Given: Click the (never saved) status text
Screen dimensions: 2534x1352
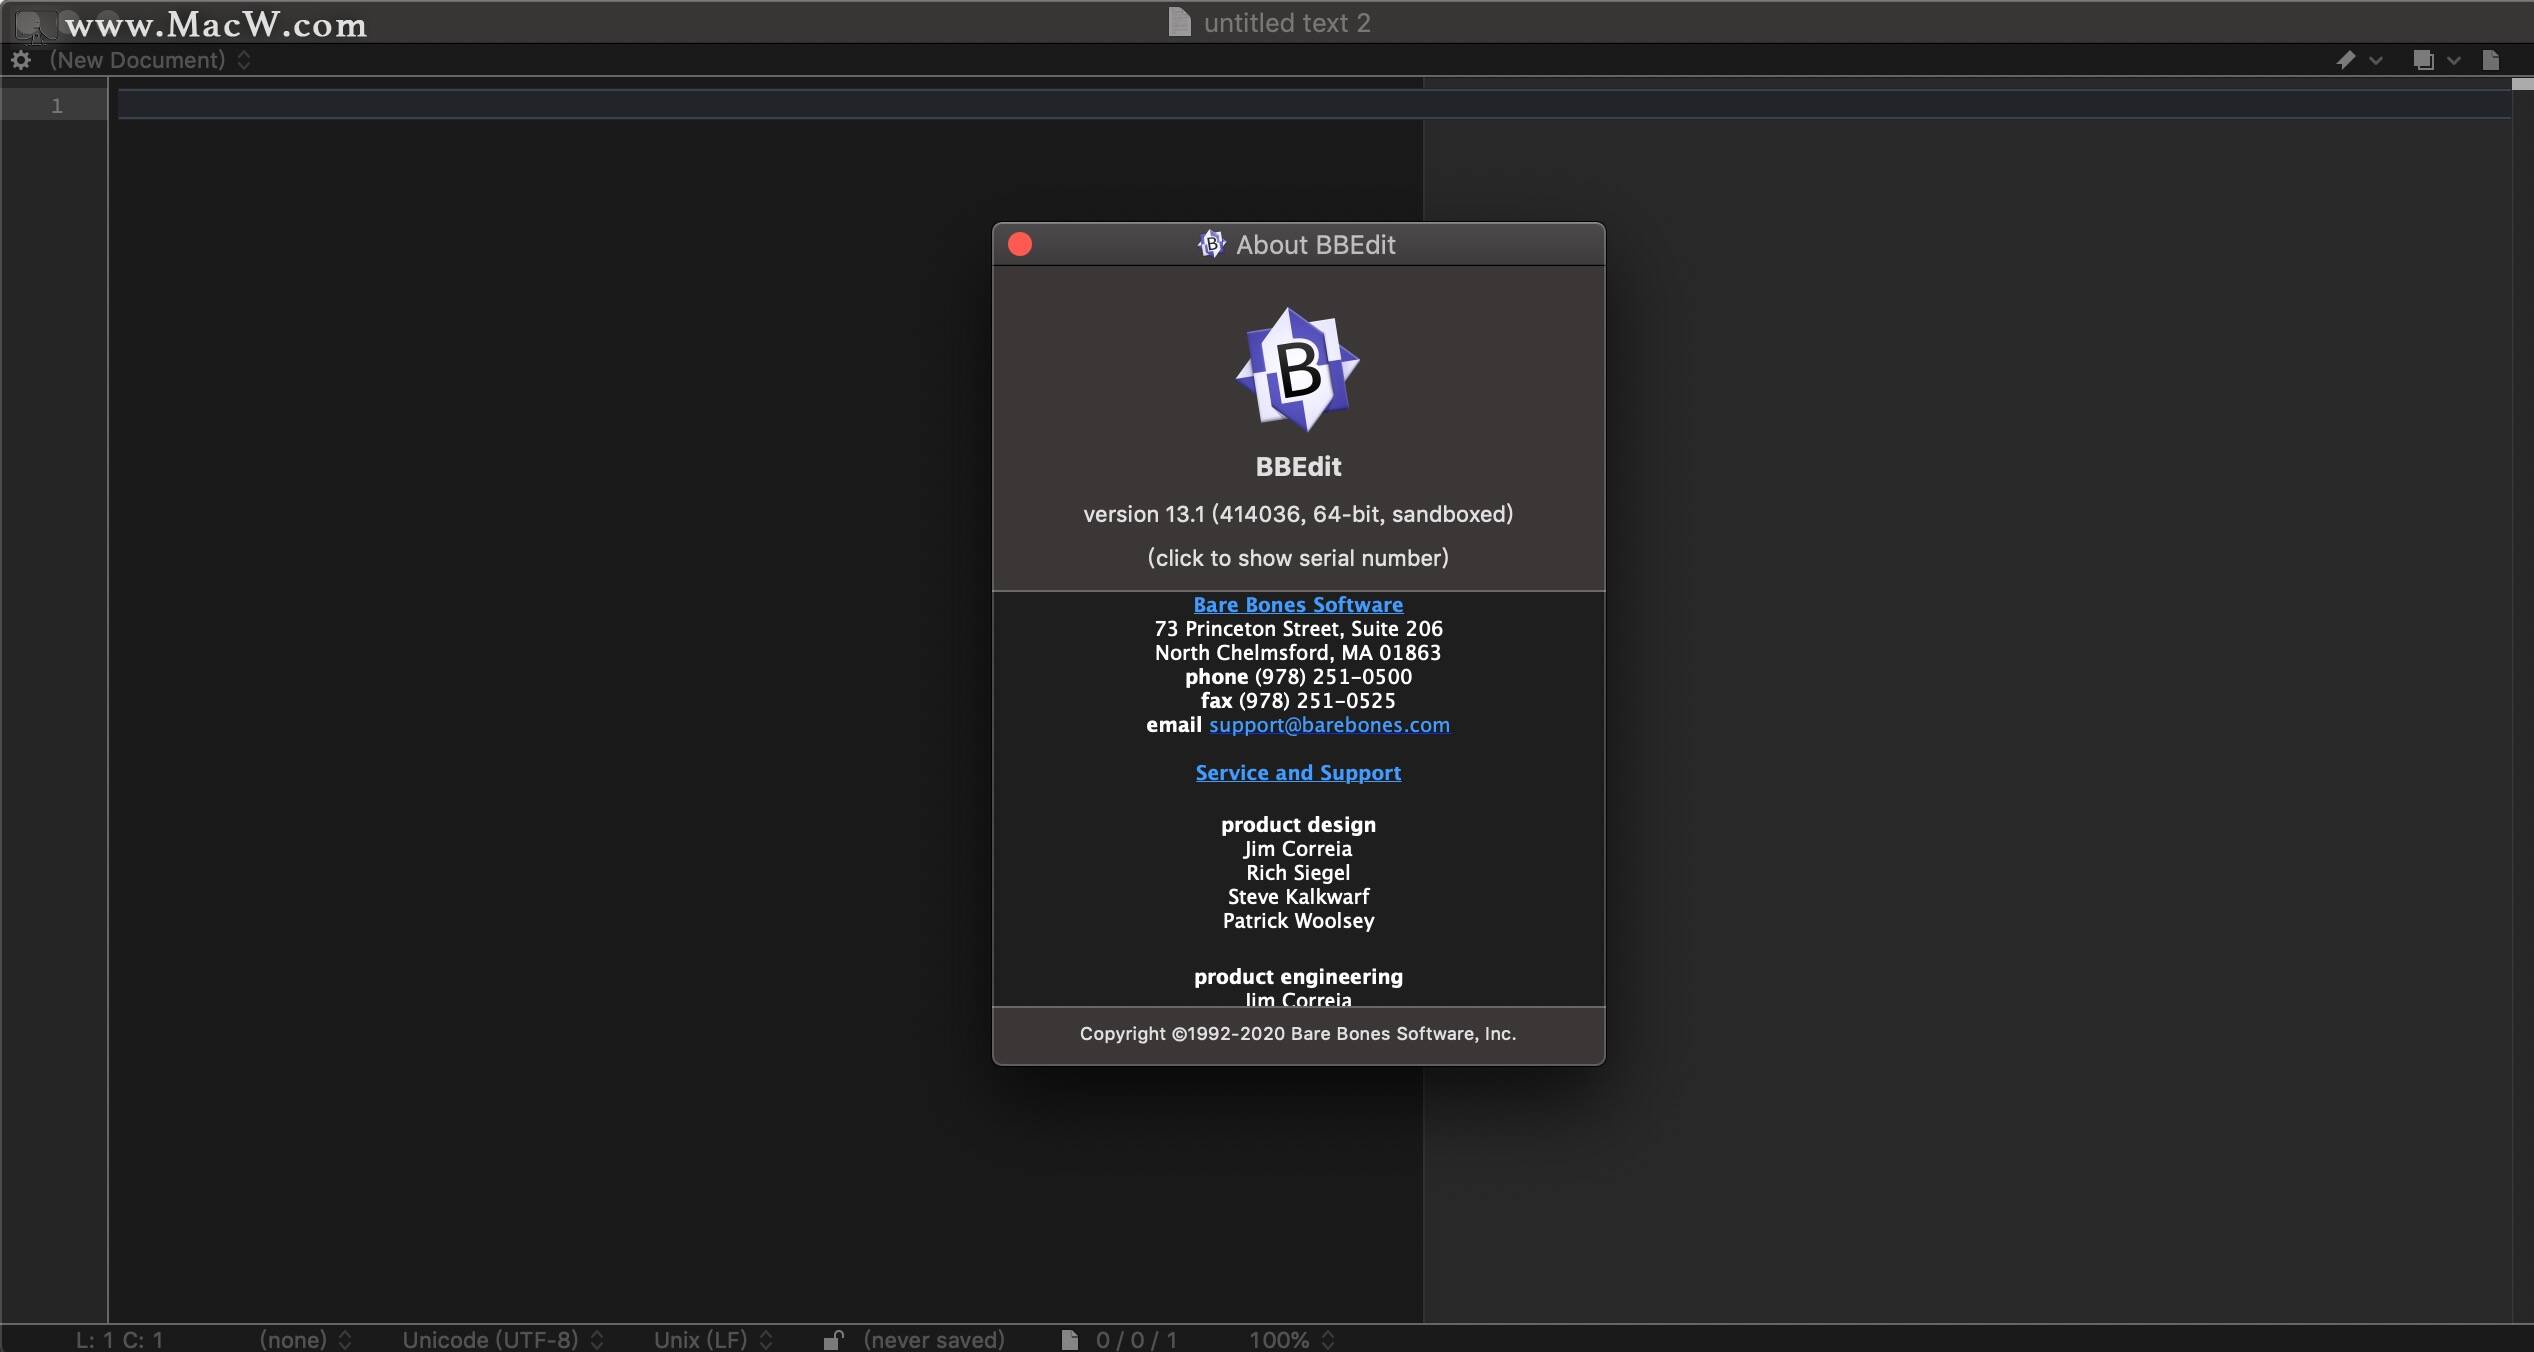Looking at the screenshot, I should coord(934,1339).
